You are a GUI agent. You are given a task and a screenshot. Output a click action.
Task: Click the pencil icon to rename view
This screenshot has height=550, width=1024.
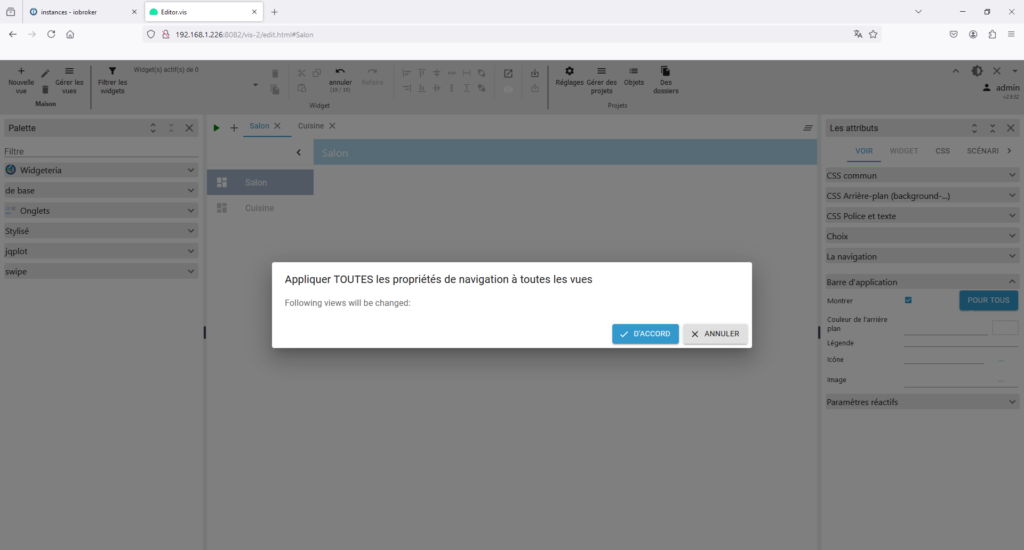[x=45, y=74]
